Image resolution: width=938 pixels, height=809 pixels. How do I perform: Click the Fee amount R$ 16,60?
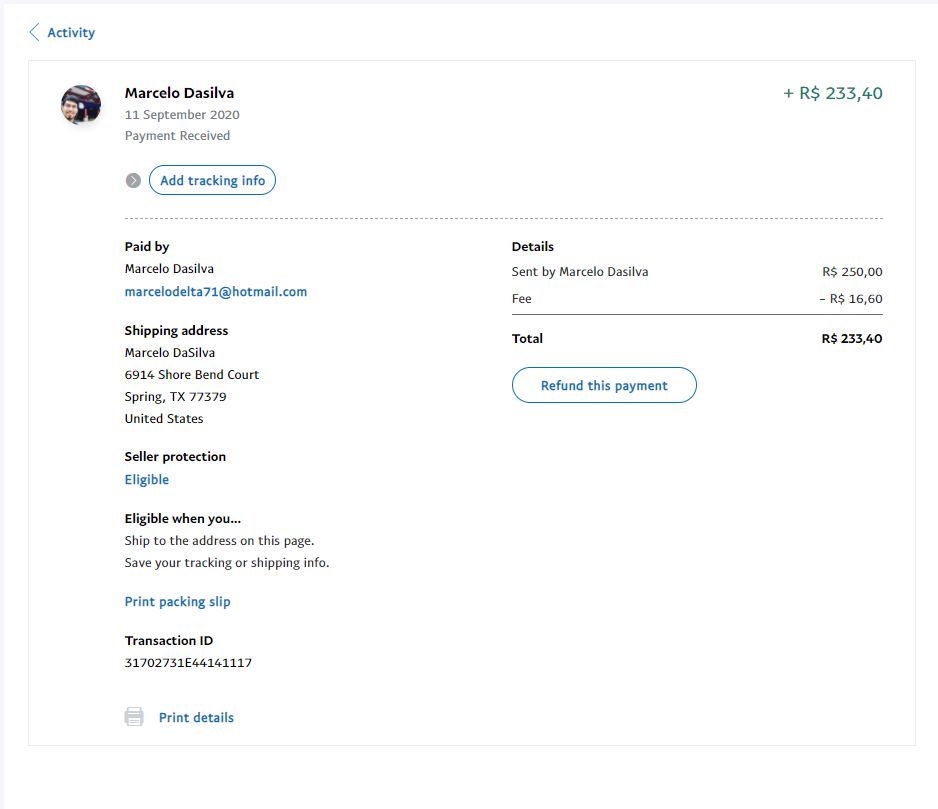[x=850, y=299]
